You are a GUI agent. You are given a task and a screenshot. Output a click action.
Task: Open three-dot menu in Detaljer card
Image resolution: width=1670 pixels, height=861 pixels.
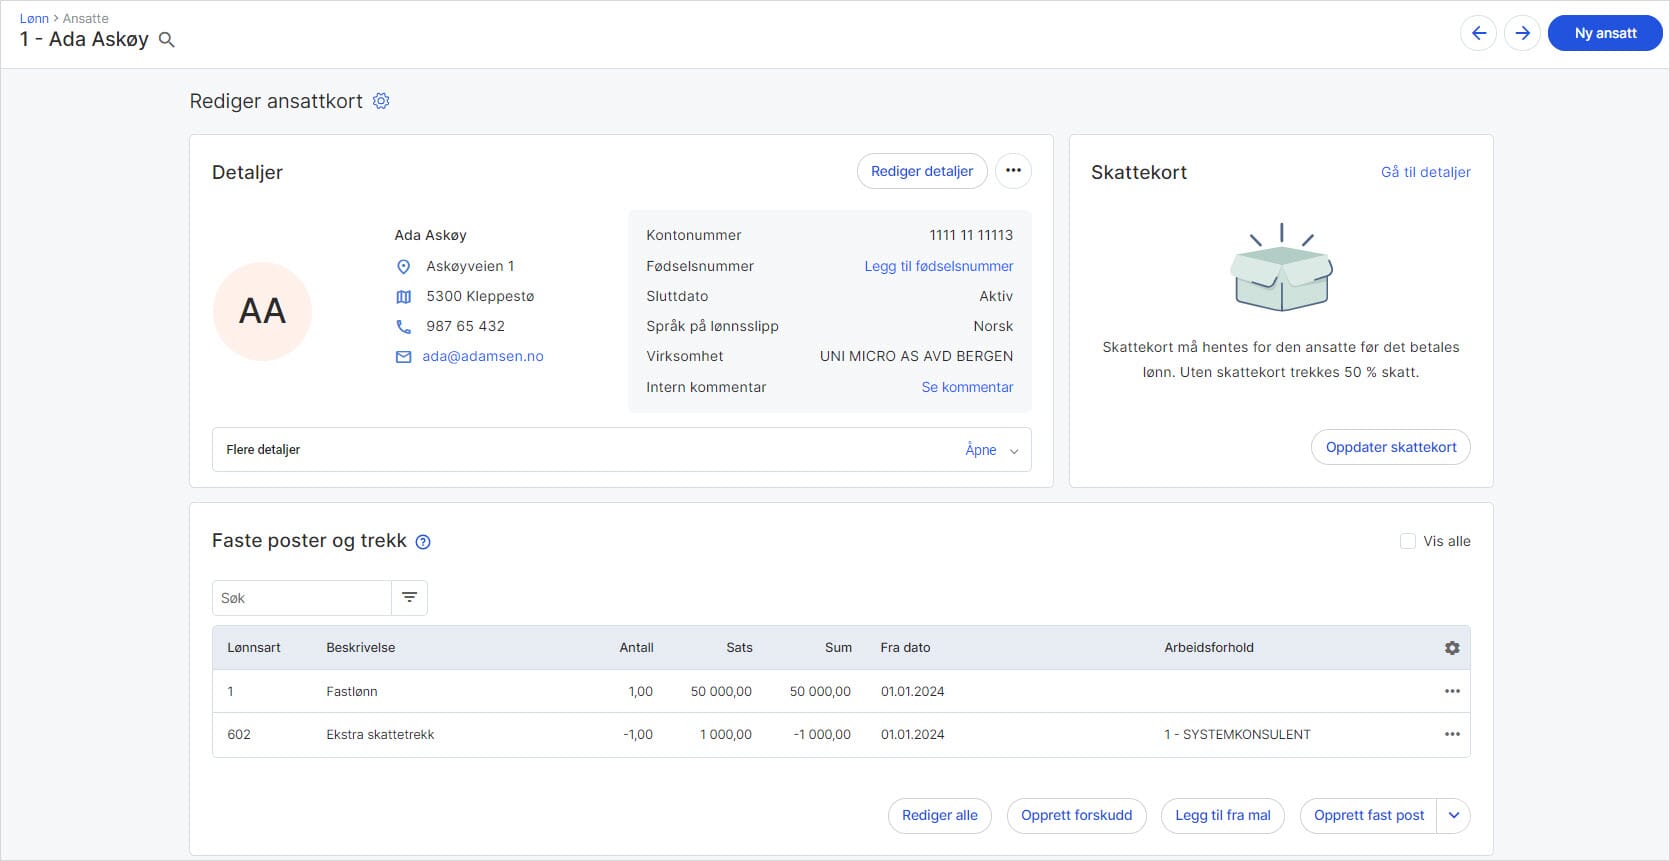click(x=1013, y=171)
